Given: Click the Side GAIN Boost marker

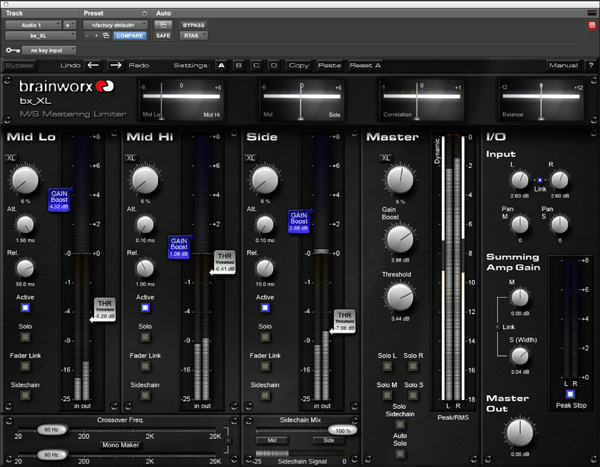Looking at the screenshot, I should pos(299,221).
